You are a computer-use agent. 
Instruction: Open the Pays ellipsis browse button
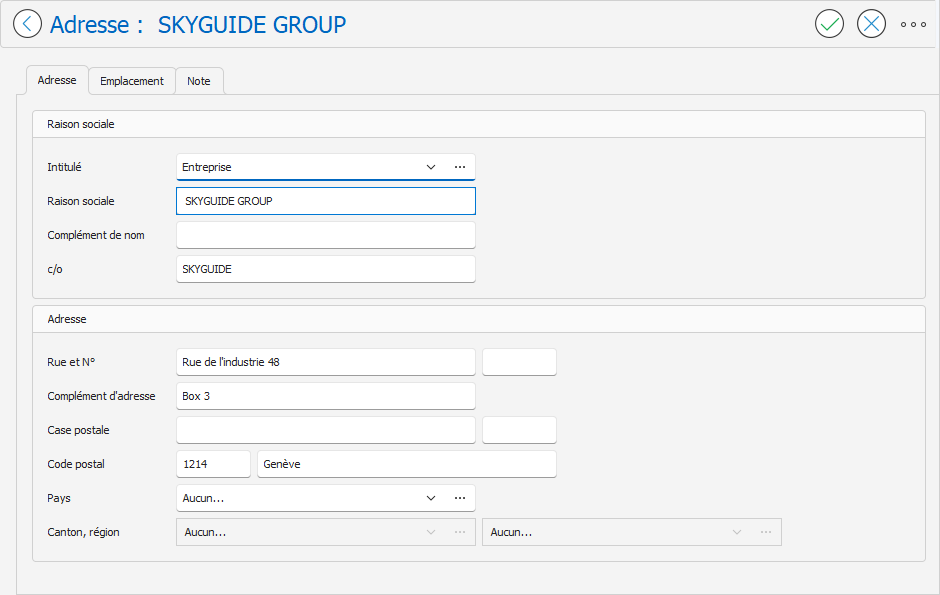(460, 498)
